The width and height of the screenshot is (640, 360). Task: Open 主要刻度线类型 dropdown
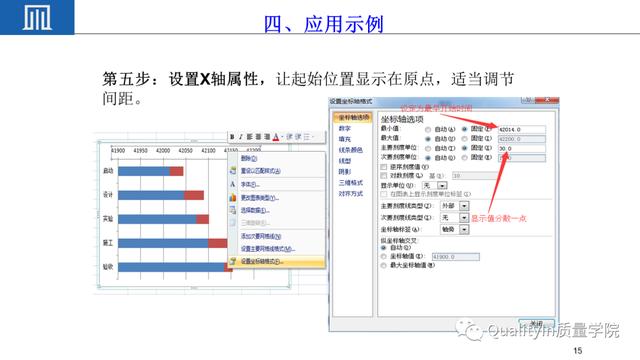tap(464, 206)
